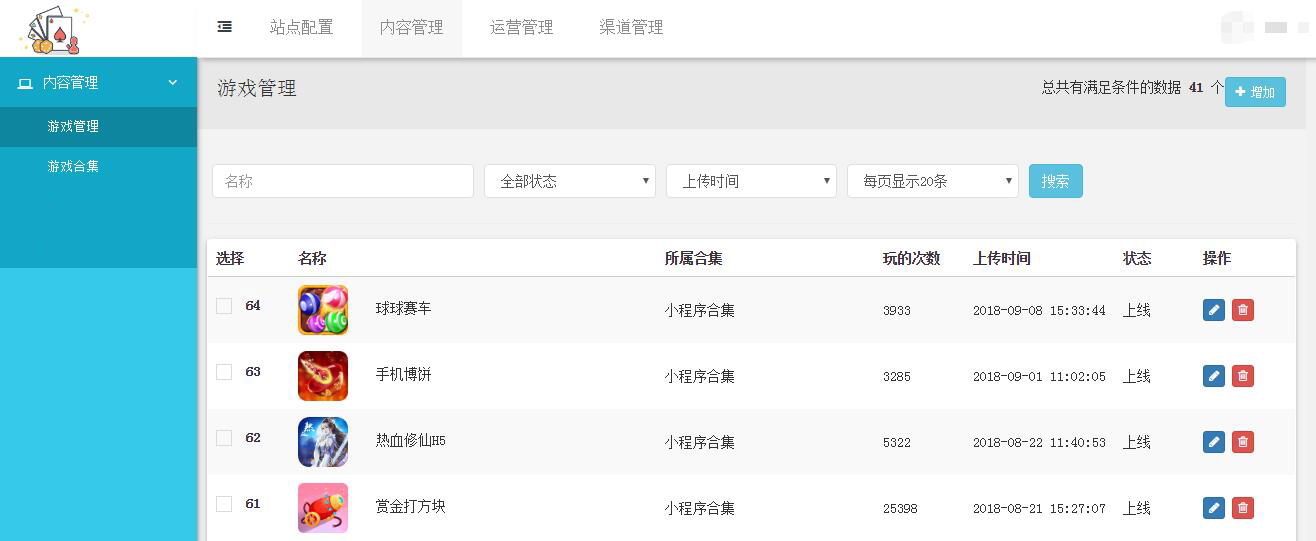This screenshot has width=1316, height=541.
Task: Click edit icon for 赏金打方块
Action: pos(1213,508)
